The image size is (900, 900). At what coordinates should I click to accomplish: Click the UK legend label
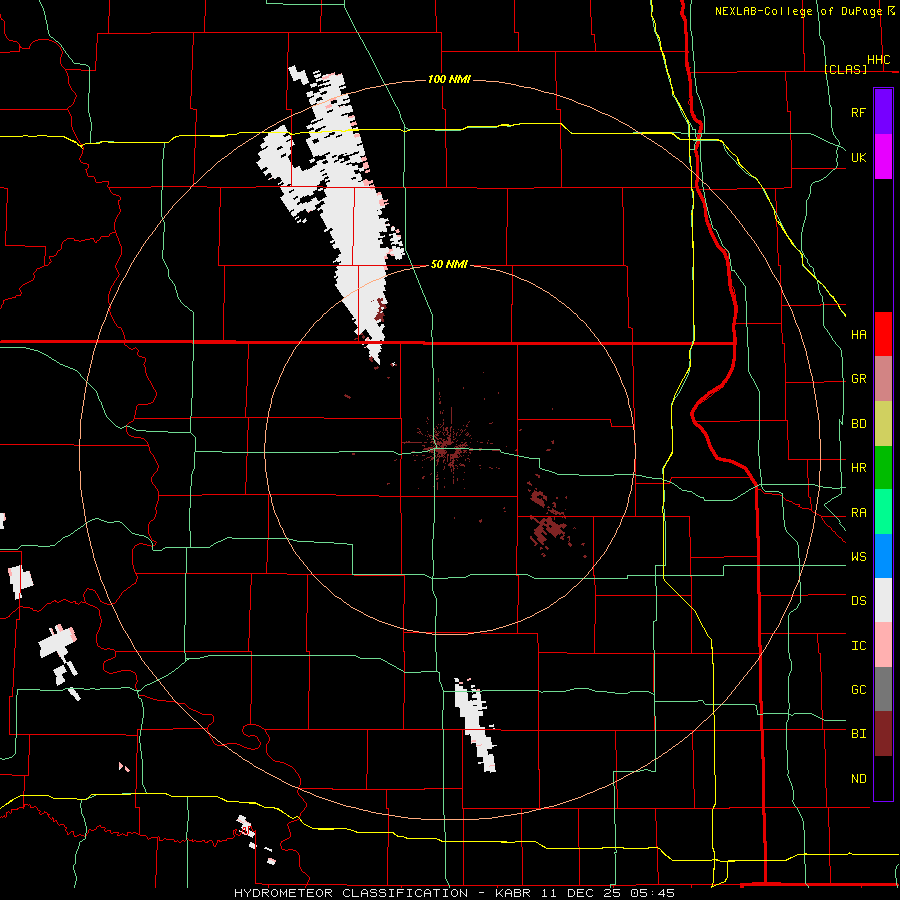point(858,157)
